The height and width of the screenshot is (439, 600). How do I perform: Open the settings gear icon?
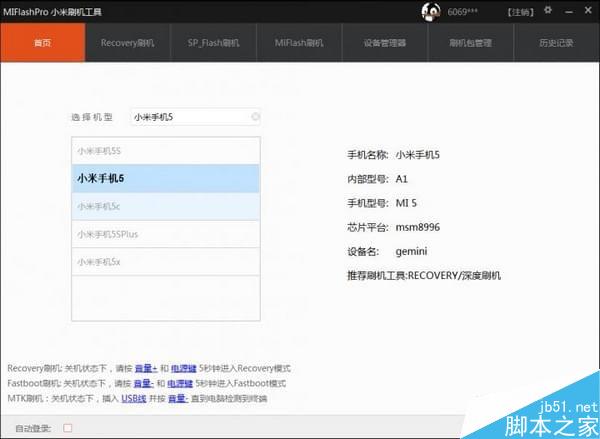point(548,10)
